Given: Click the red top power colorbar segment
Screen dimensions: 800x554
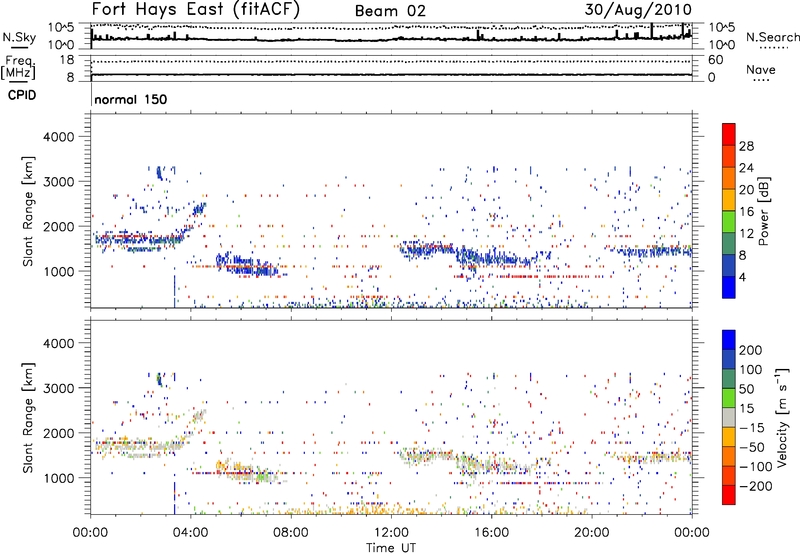Looking at the screenshot, I should [x=729, y=134].
